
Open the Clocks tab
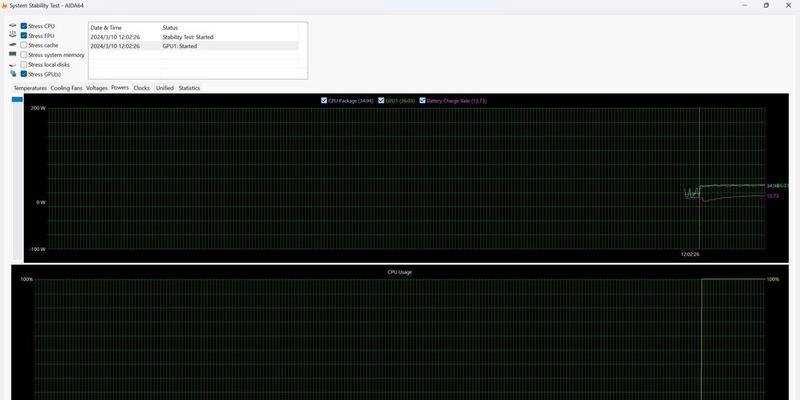pyautogui.click(x=142, y=88)
